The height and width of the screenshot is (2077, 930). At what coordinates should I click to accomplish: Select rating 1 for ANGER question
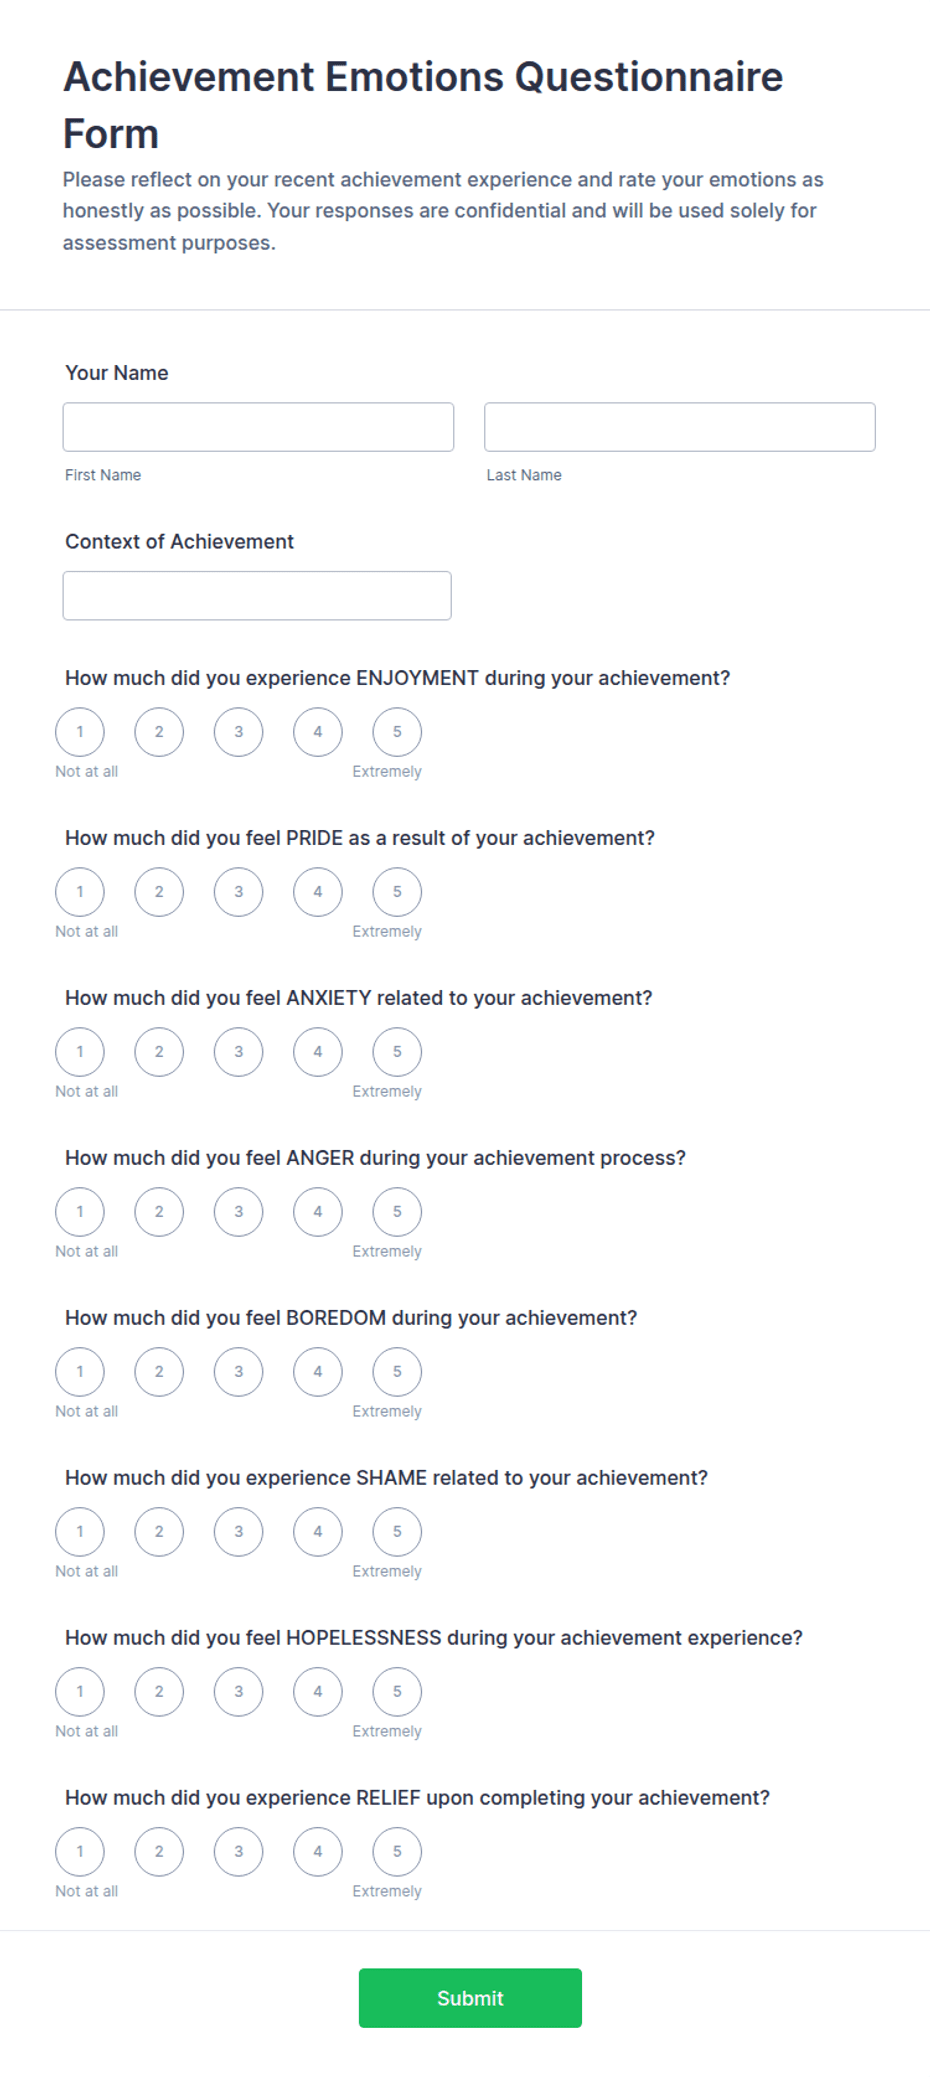(80, 1212)
